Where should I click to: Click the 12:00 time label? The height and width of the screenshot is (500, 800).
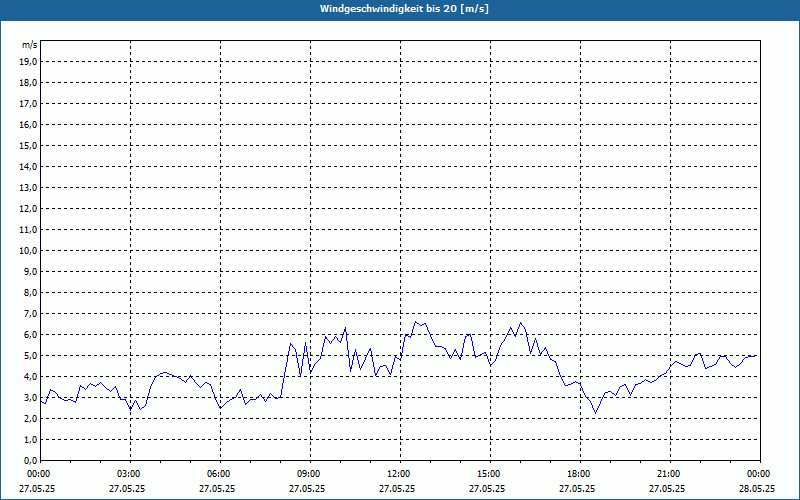tap(399, 474)
